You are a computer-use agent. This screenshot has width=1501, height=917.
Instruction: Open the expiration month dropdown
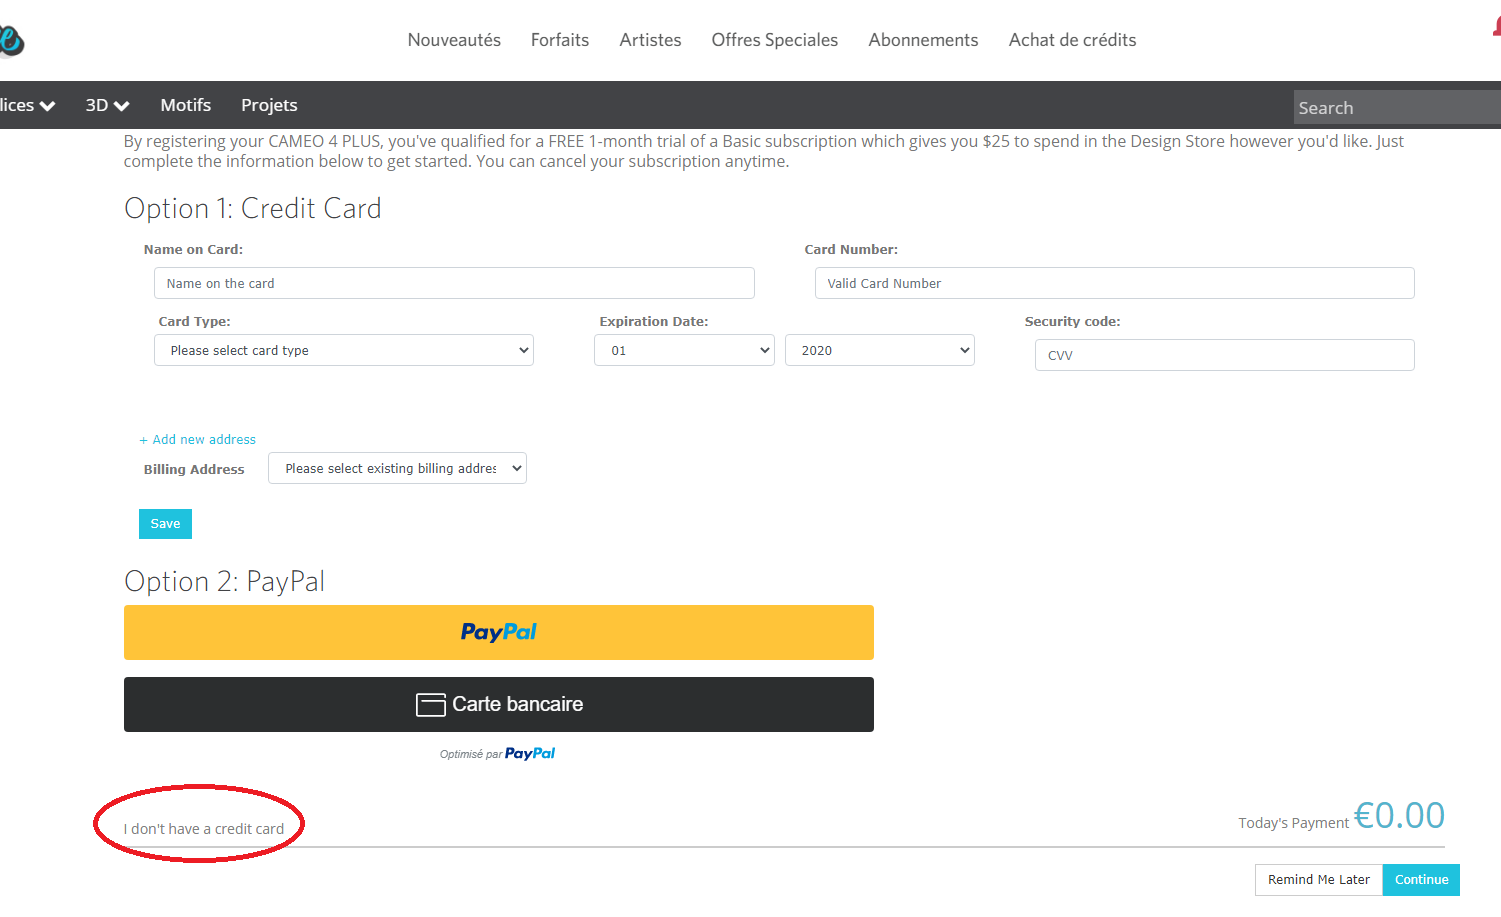pyautogui.click(x=684, y=350)
